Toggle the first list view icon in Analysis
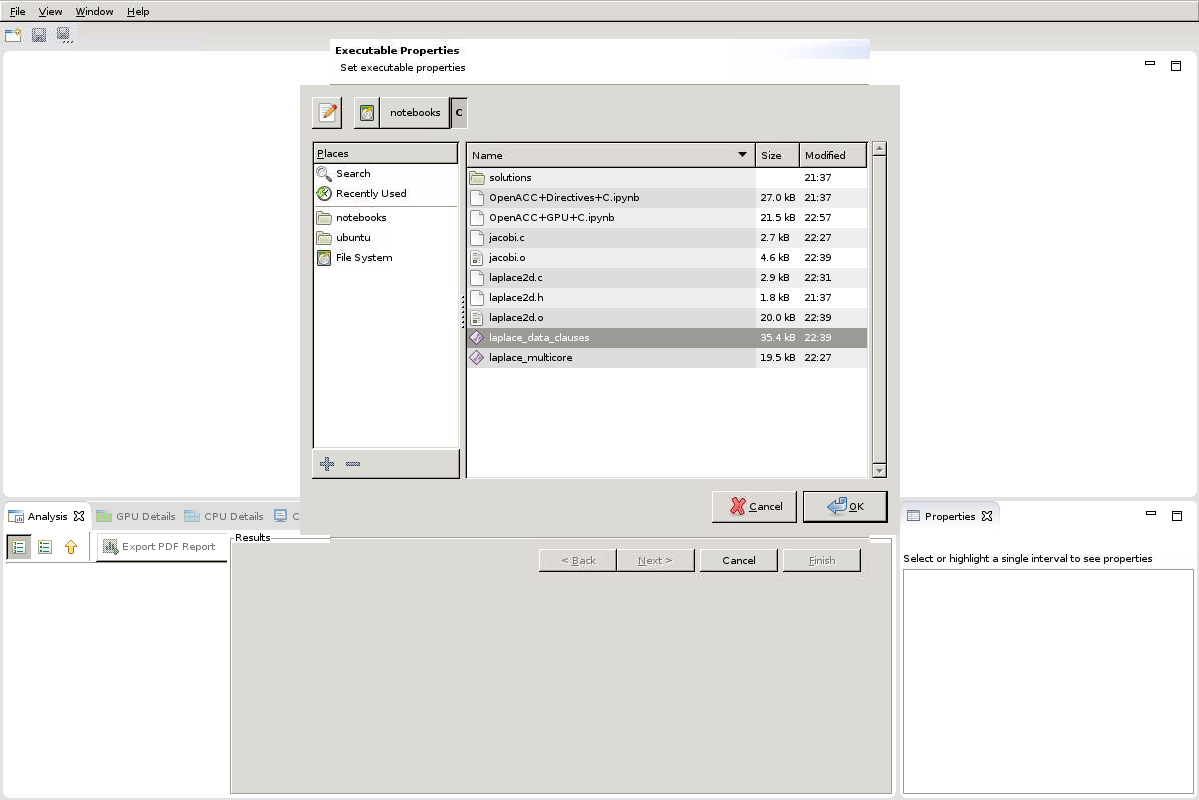Image resolution: width=1199 pixels, height=800 pixels. [19, 547]
